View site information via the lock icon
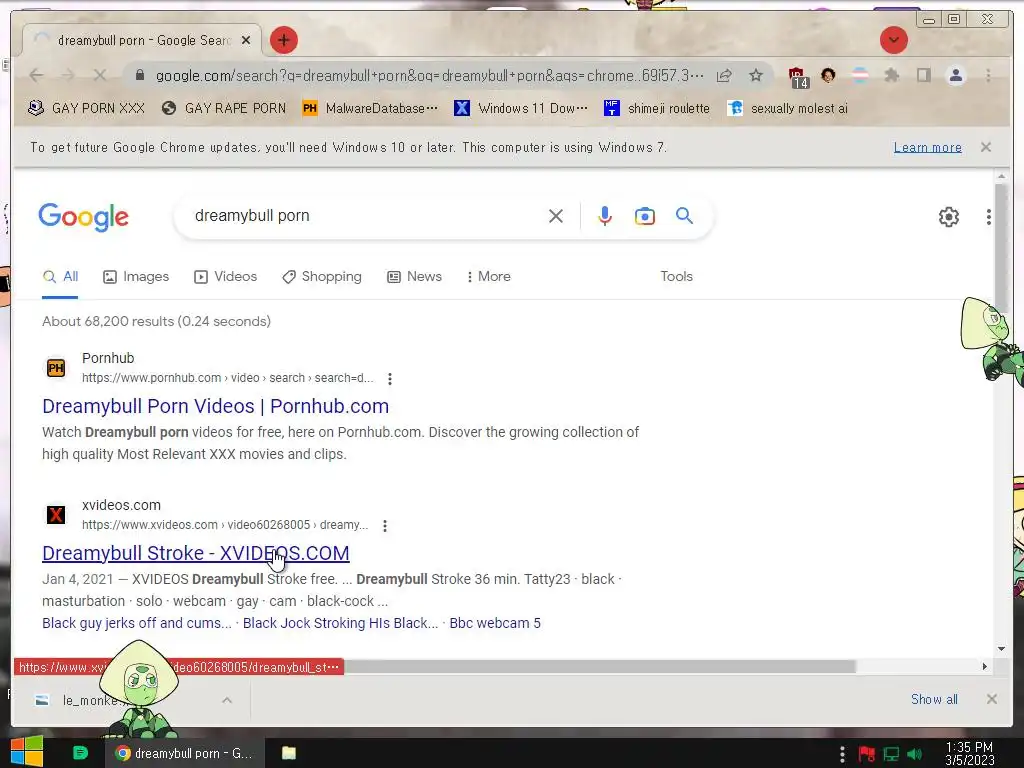The height and width of the screenshot is (768, 1024). [x=139, y=75]
